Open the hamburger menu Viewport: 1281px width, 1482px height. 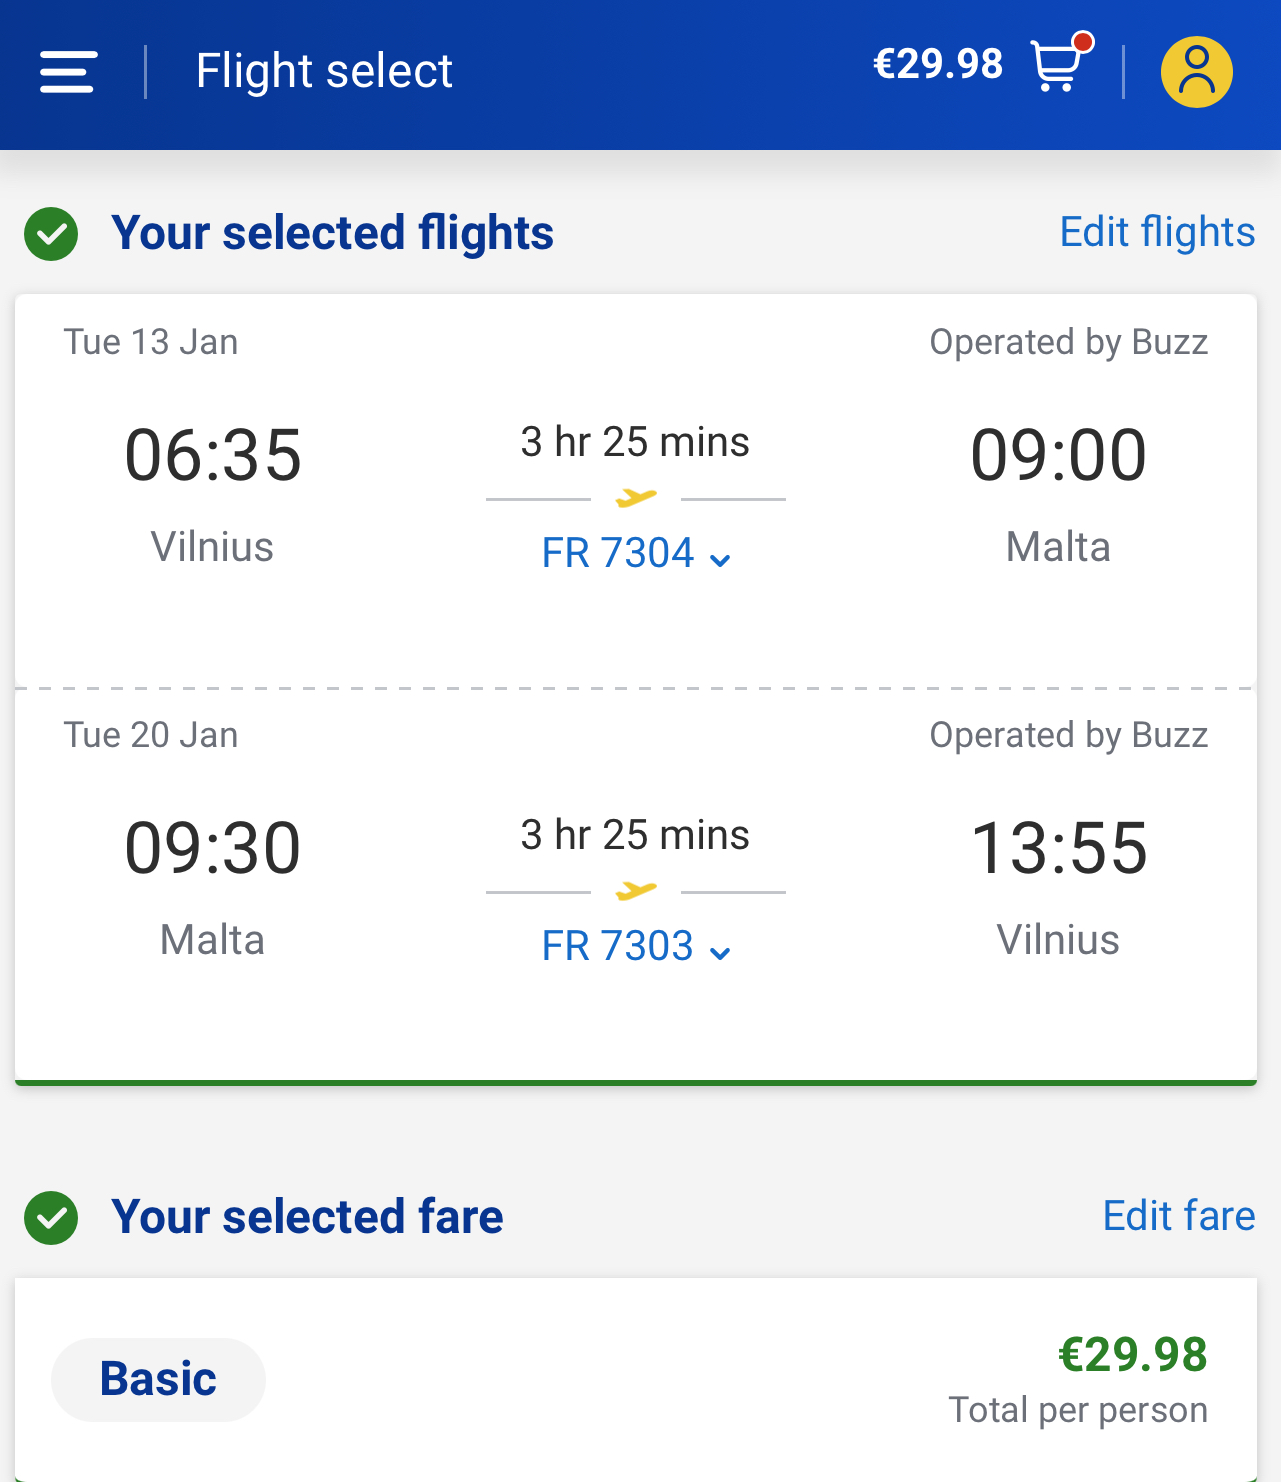pos(68,72)
